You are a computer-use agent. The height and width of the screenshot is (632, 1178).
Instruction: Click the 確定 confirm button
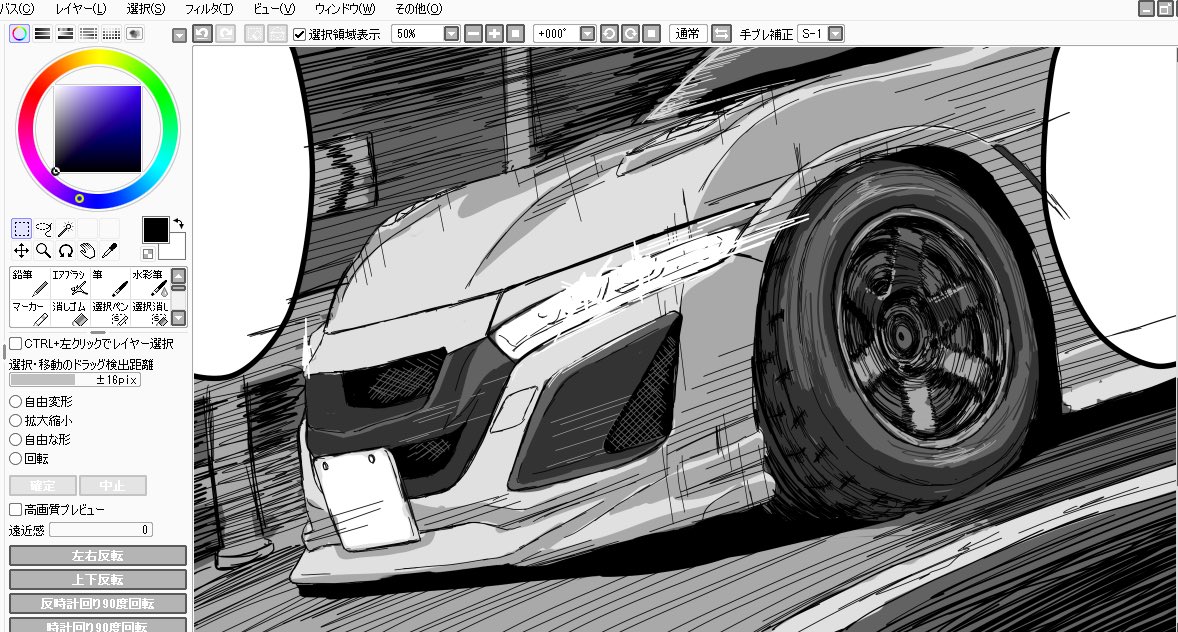(x=43, y=485)
